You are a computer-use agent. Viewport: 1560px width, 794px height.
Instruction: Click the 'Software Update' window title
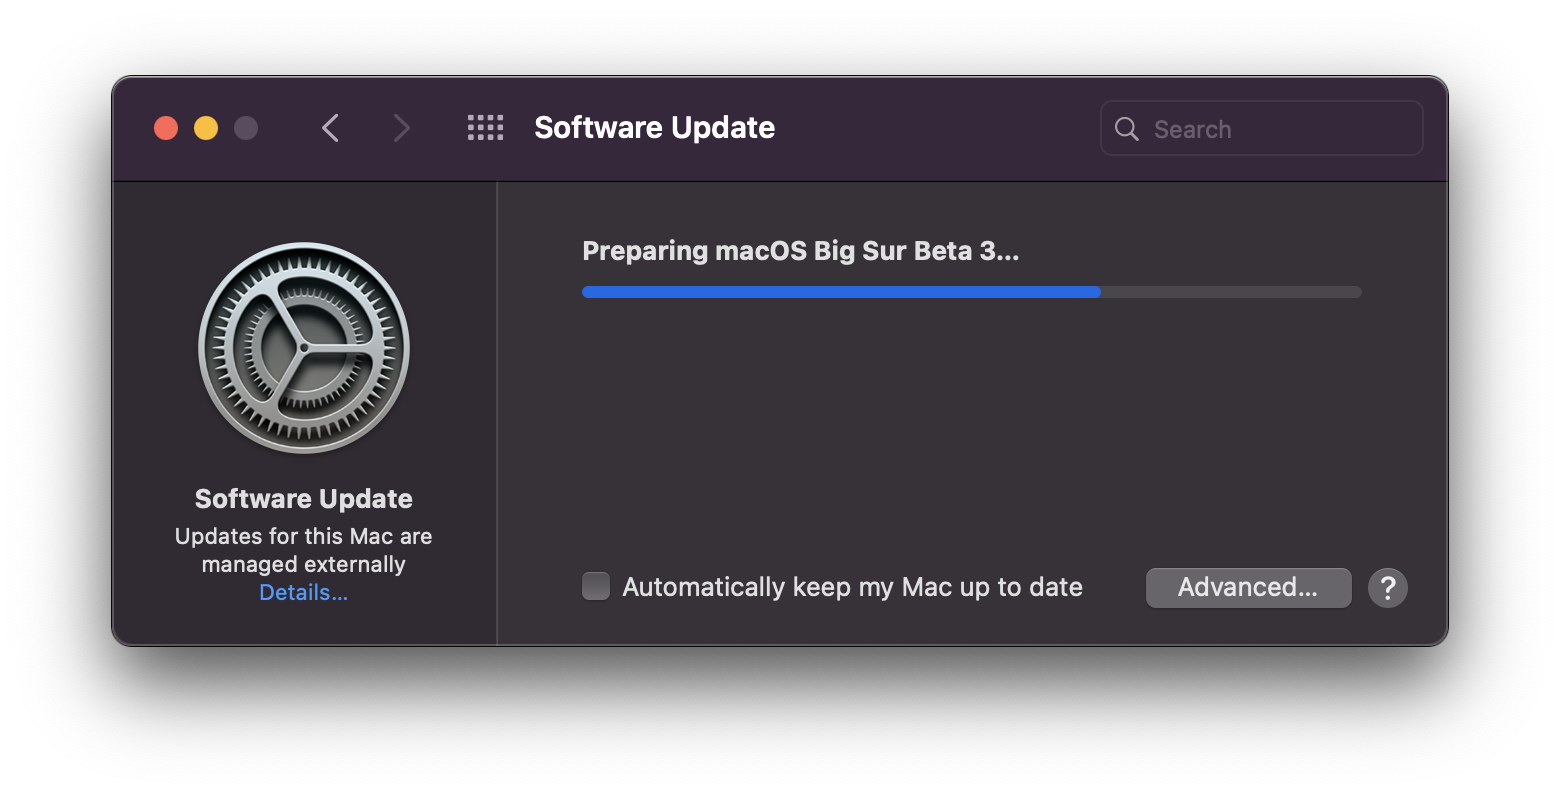(x=655, y=128)
